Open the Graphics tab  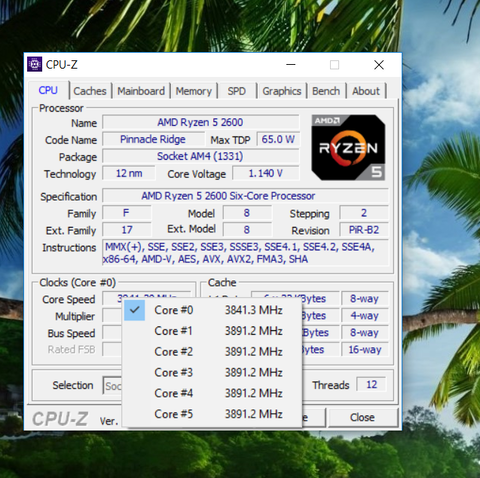click(282, 91)
